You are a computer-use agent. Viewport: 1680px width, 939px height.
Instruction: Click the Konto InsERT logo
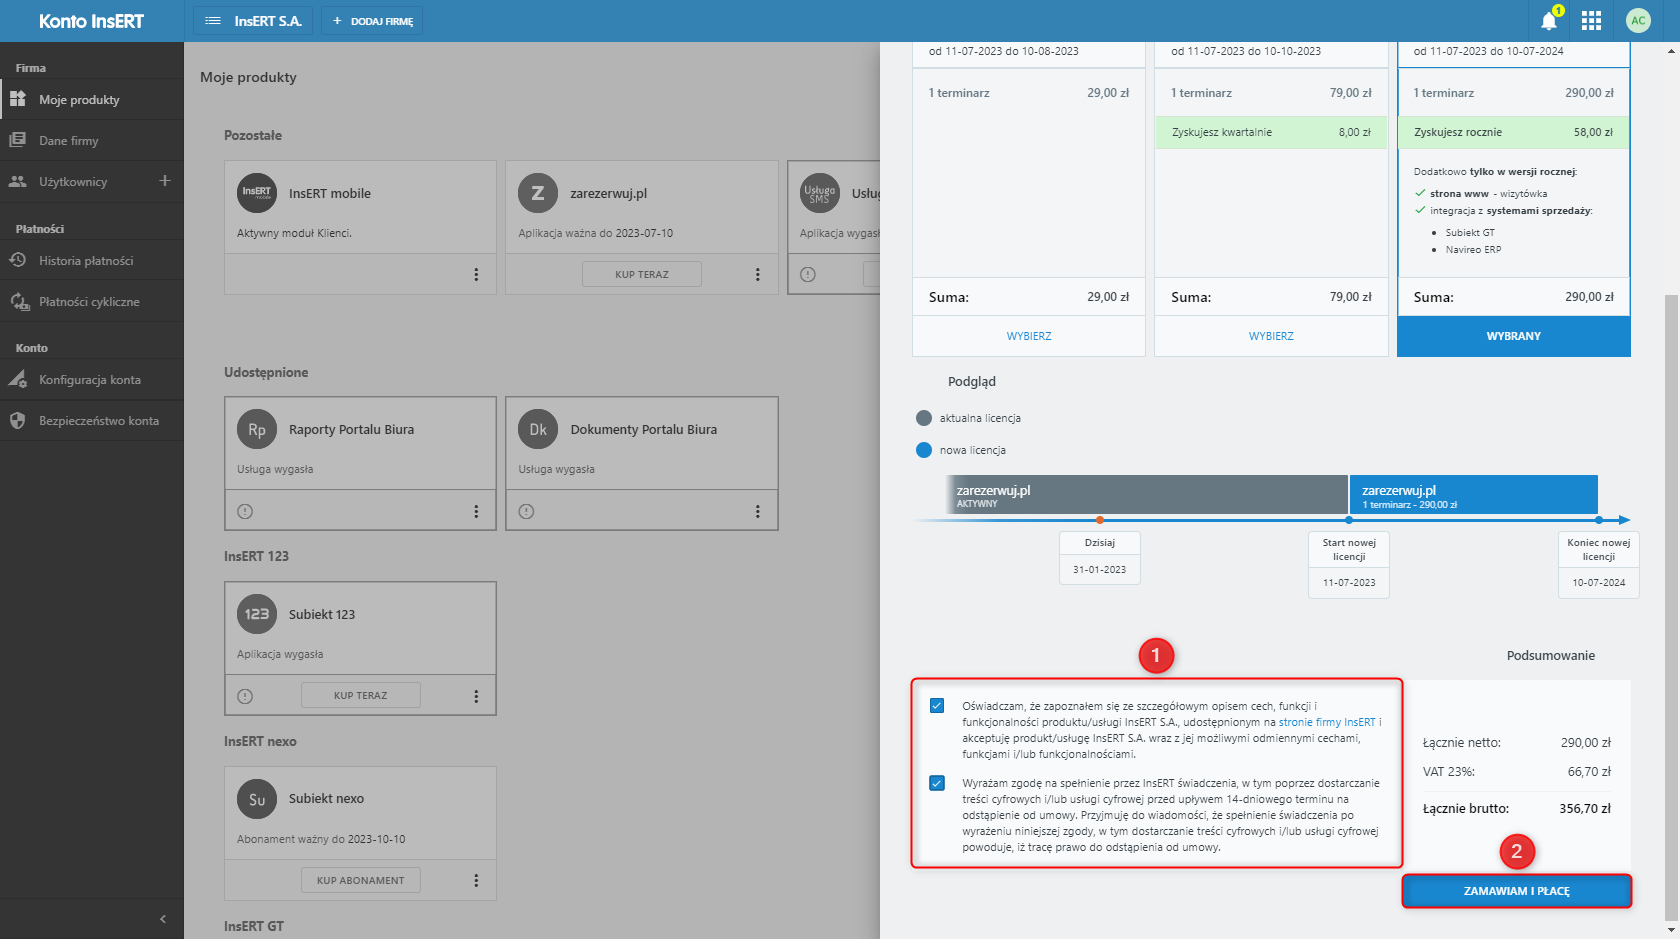[91, 21]
